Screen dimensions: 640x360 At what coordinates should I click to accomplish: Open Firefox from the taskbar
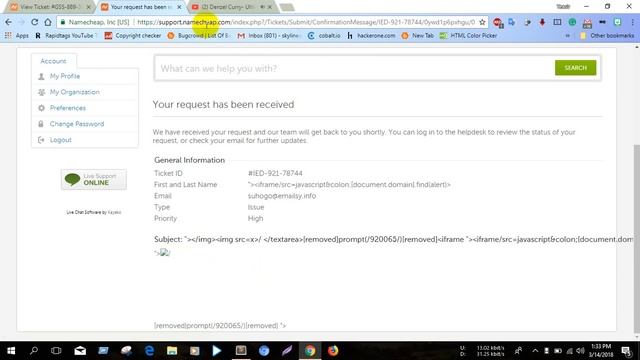[x=333, y=351]
